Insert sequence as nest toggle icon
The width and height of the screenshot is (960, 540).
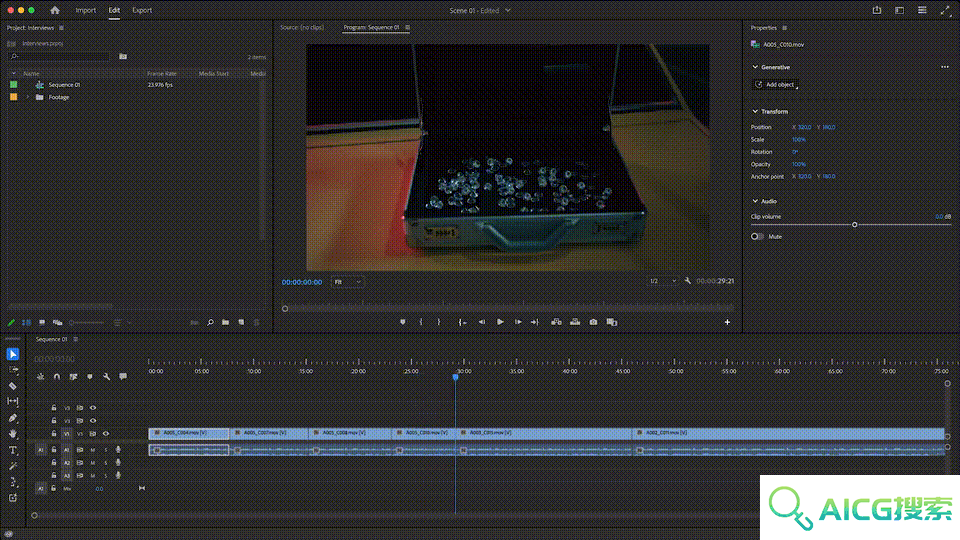pyautogui.click(x=40, y=377)
